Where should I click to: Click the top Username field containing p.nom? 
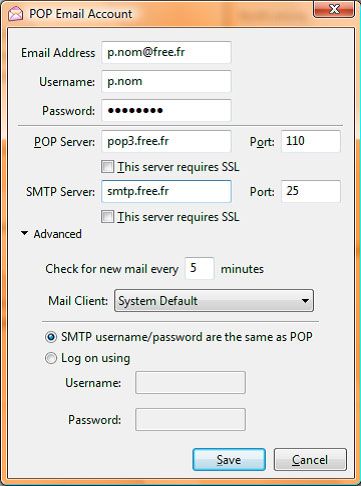tap(166, 81)
